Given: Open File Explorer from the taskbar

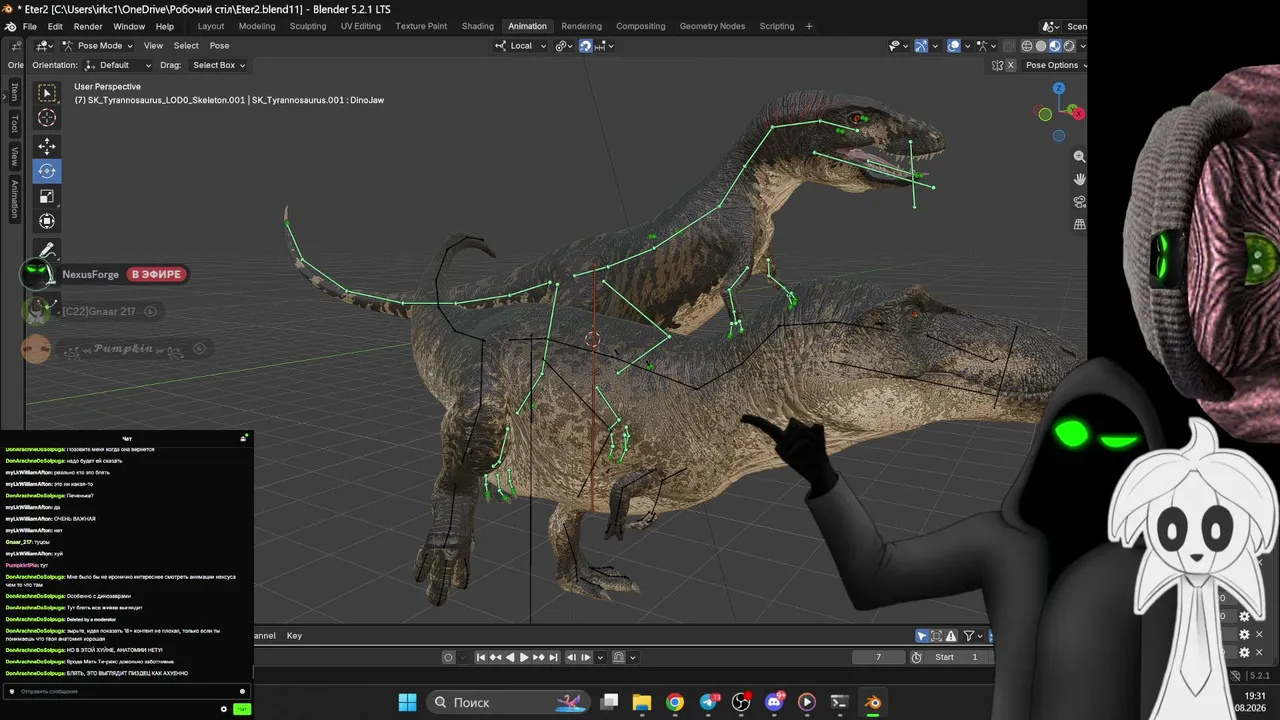Looking at the screenshot, I should [642, 702].
